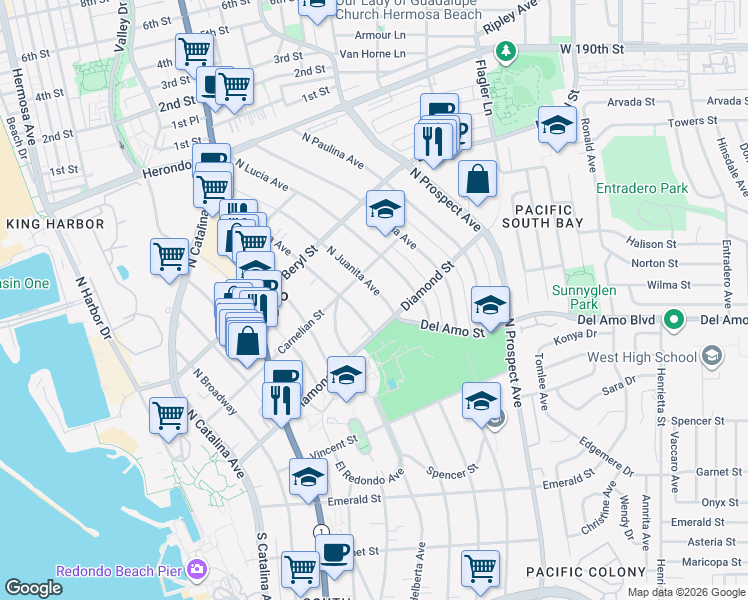This screenshot has width=748, height=600.
Task: Select the Sunnyglen Park label
Action: coord(584,297)
